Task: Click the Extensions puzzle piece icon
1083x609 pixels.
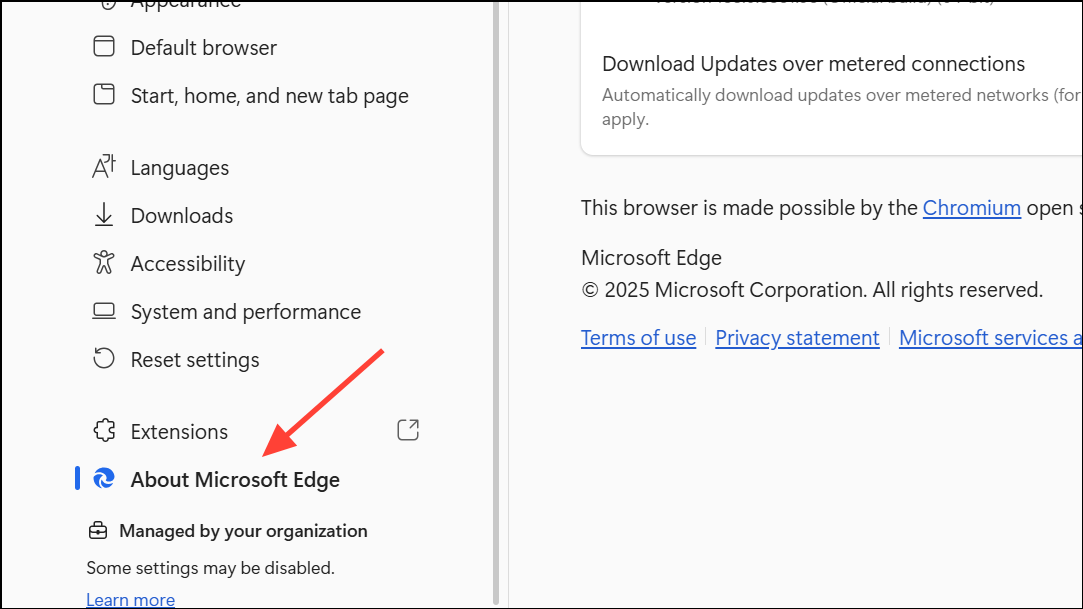Action: (x=104, y=431)
